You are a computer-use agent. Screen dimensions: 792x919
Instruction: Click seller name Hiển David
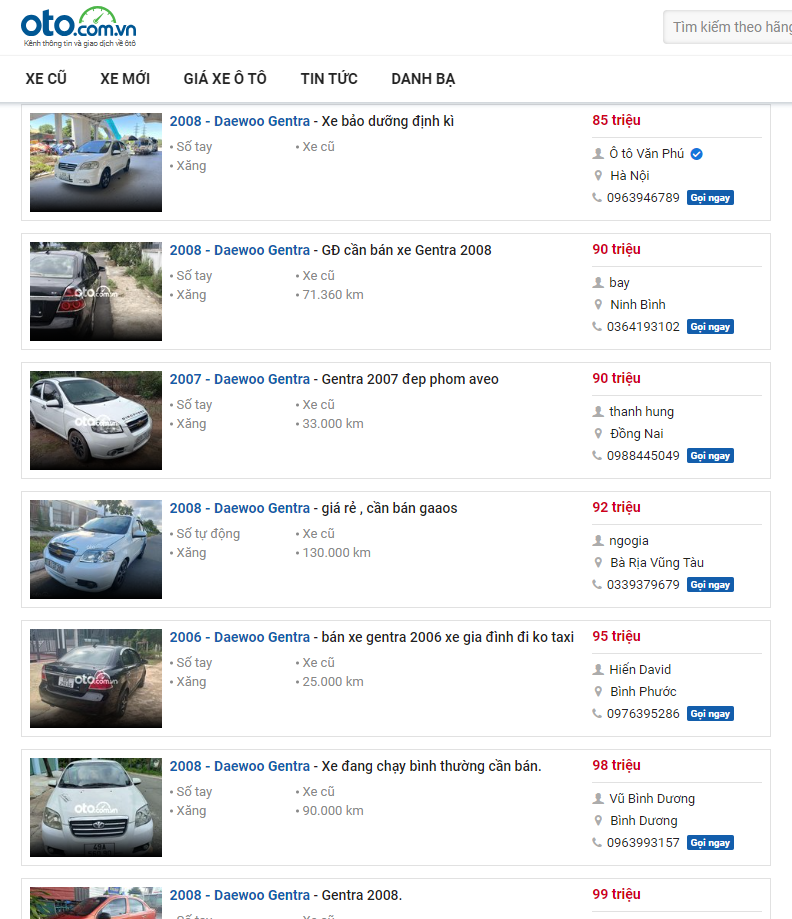[x=640, y=669]
